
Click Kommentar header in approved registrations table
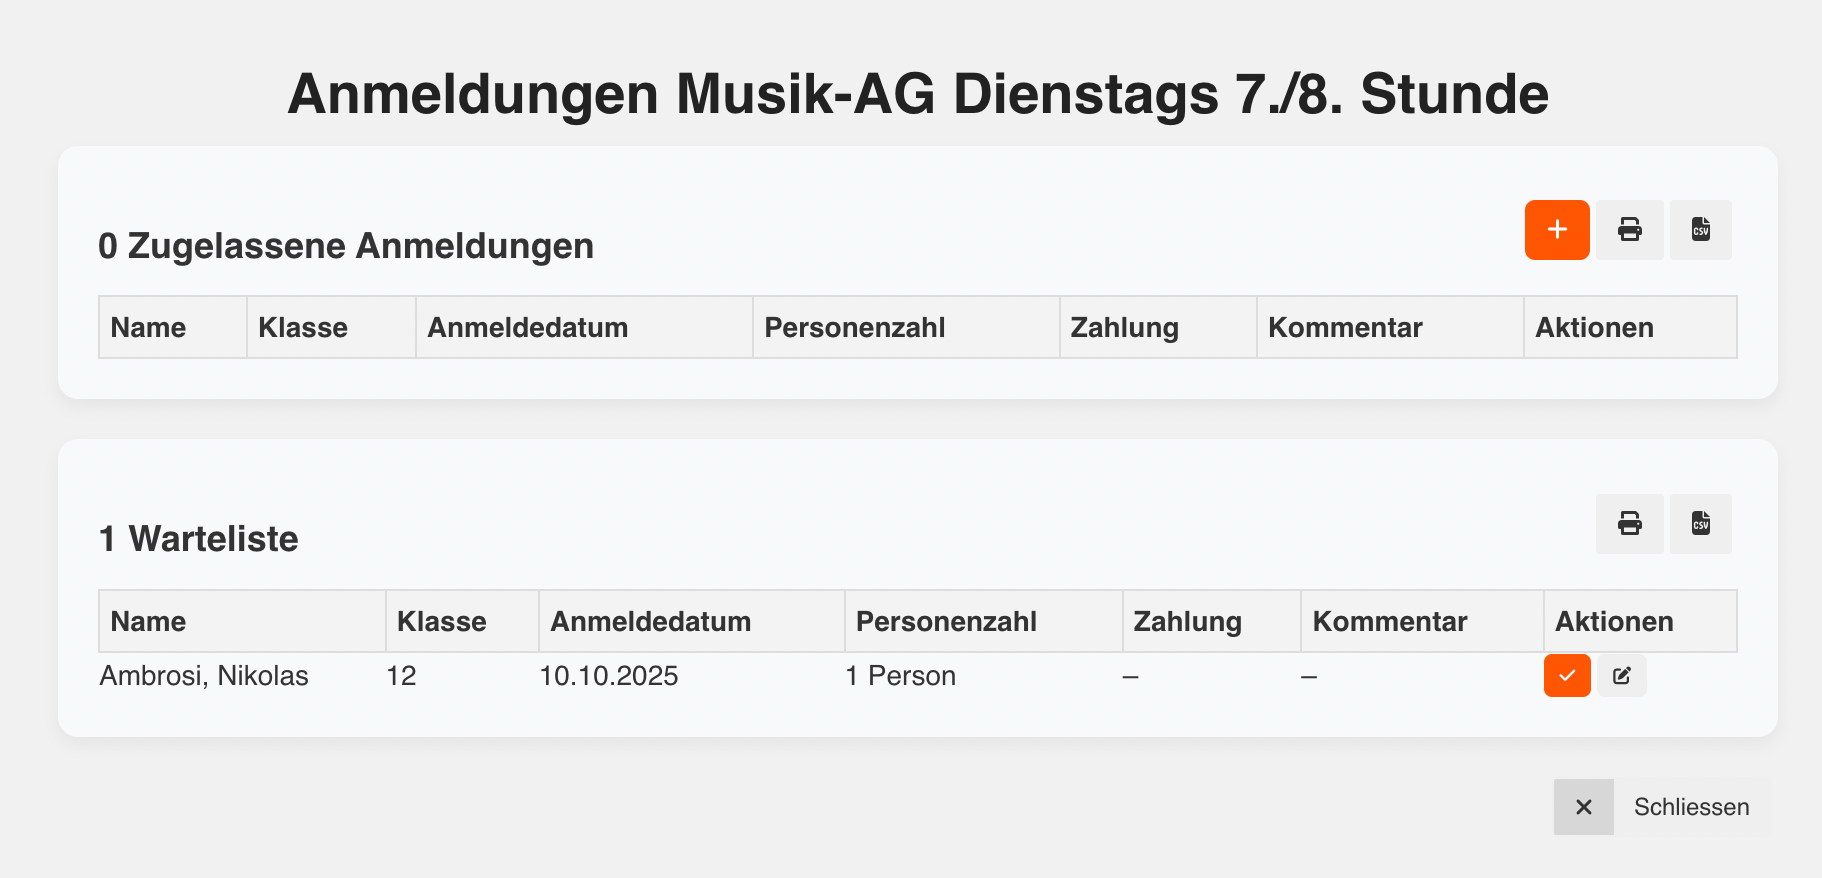click(1344, 328)
